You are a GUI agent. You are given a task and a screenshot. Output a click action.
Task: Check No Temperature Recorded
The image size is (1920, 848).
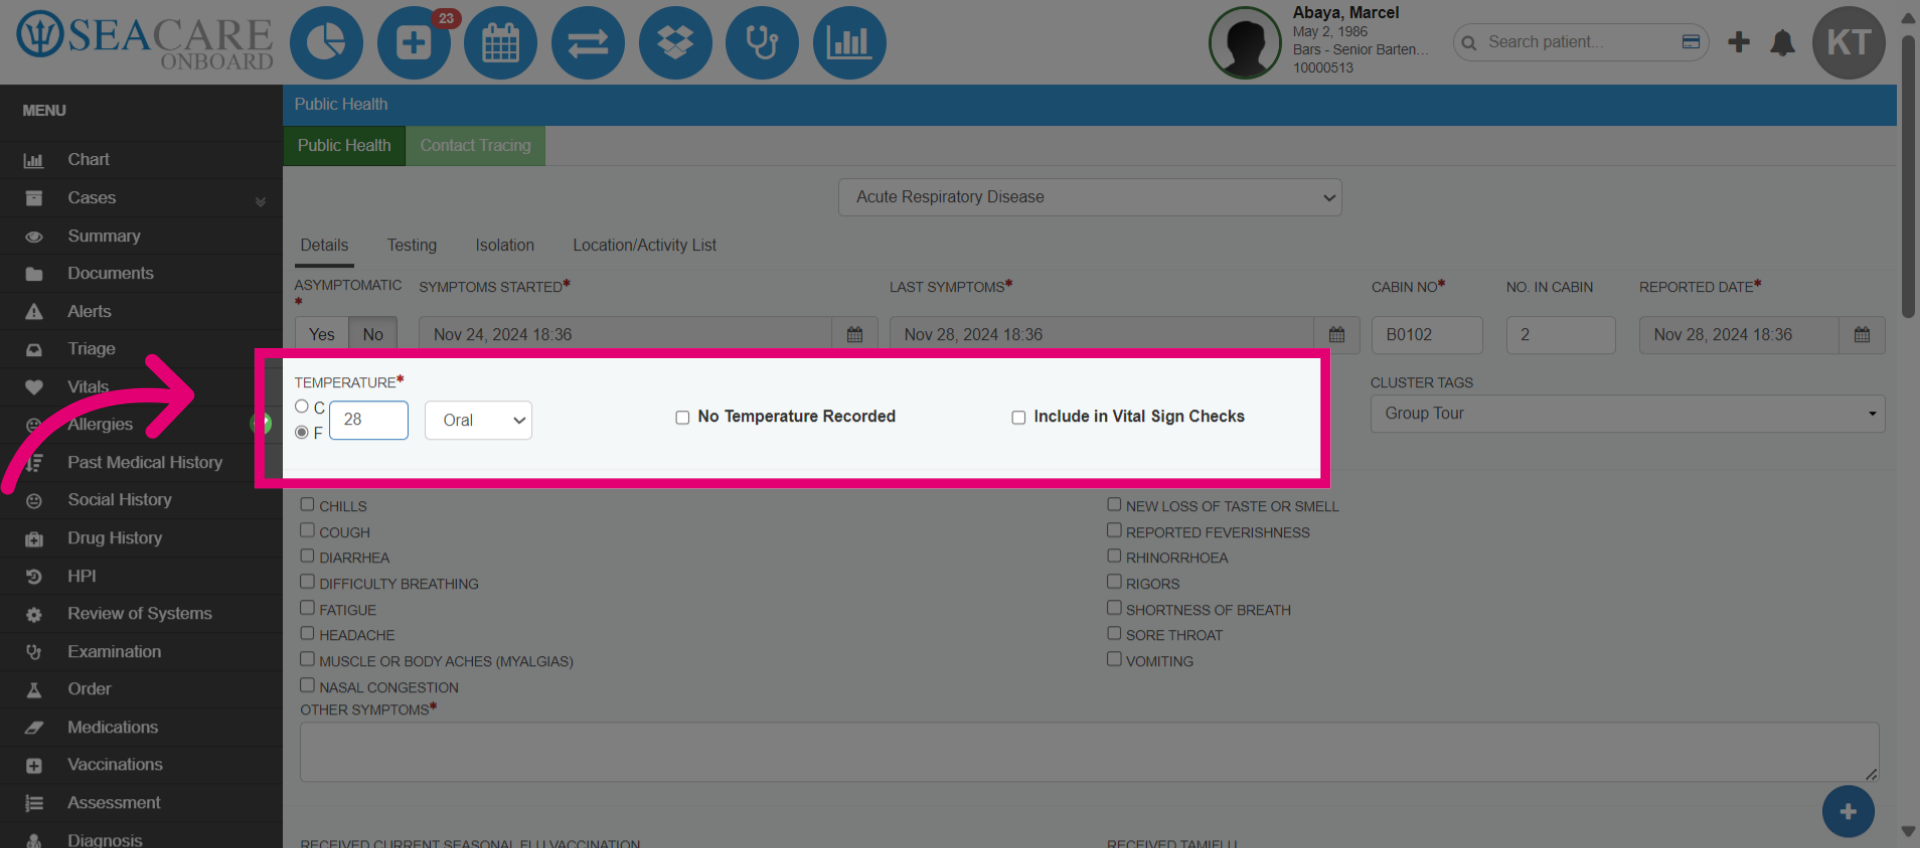point(682,418)
